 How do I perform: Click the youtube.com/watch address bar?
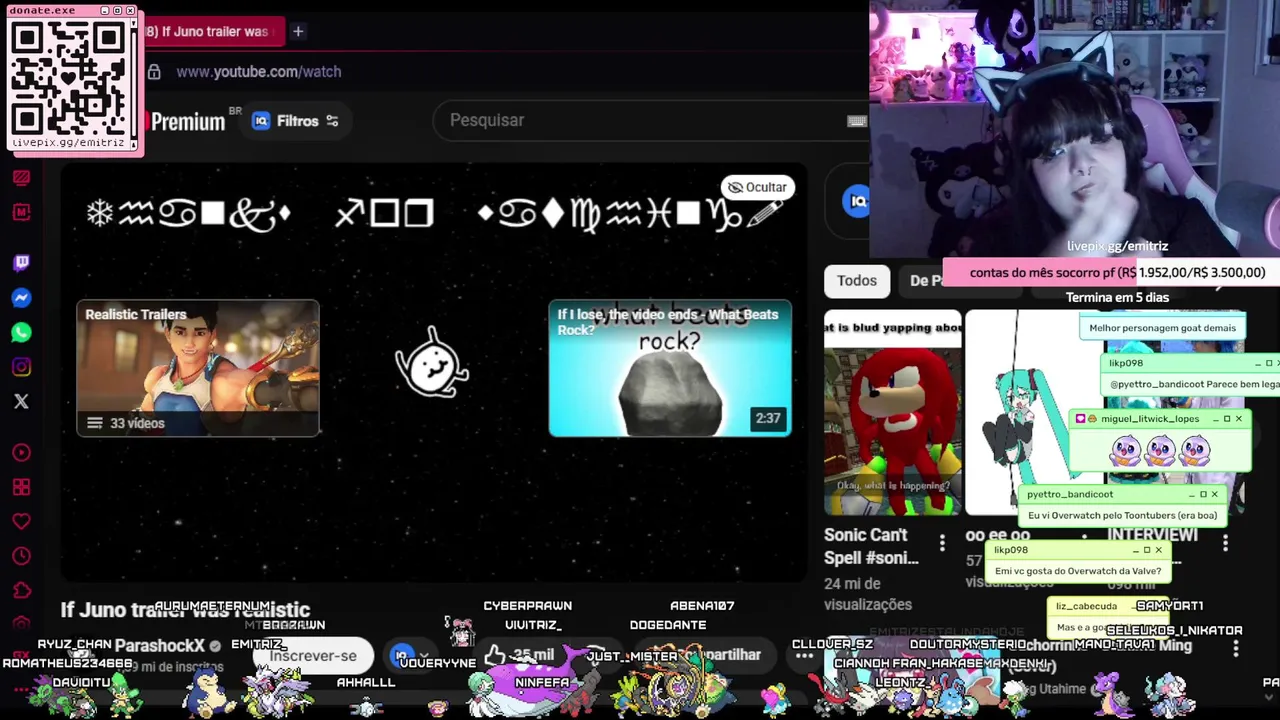[x=258, y=72]
